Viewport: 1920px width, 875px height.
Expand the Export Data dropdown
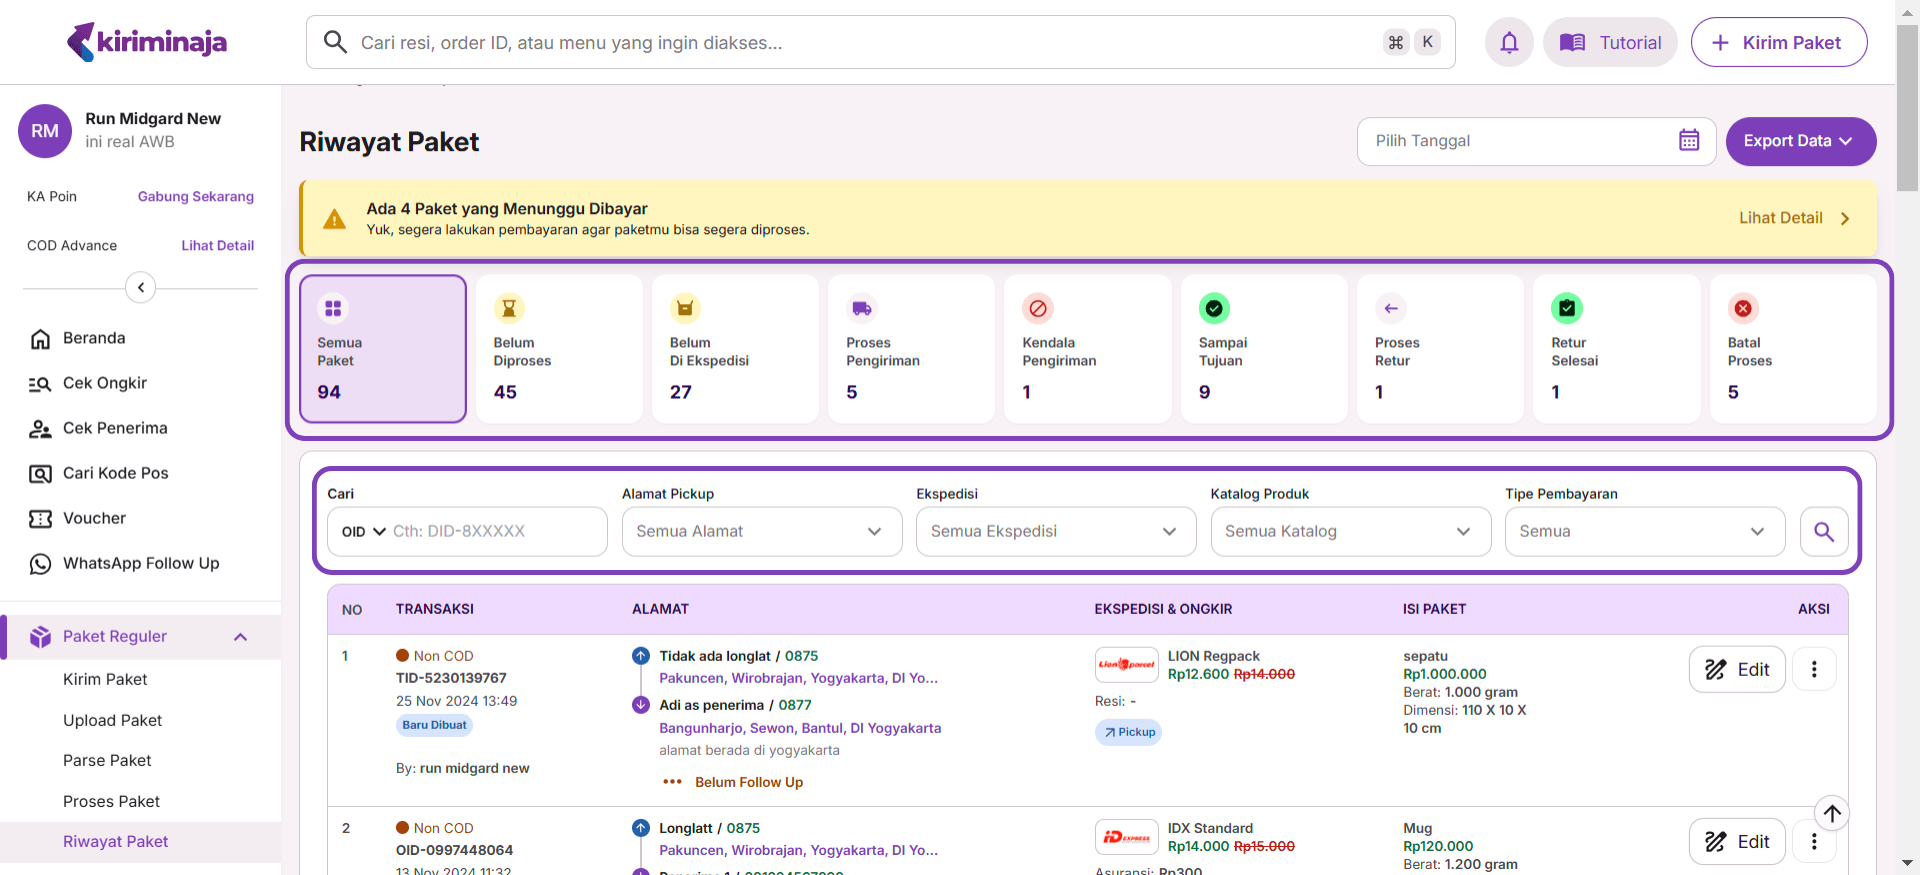click(x=1800, y=141)
